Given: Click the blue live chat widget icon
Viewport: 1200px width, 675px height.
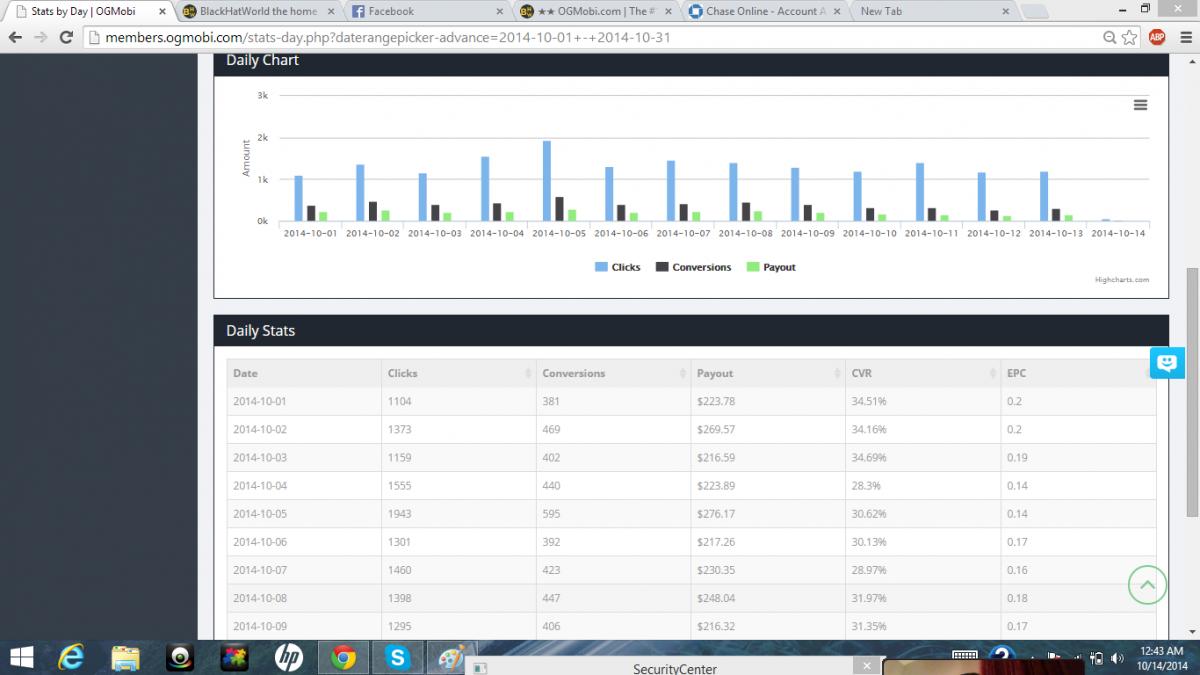Looking at the screenshot, I should (1167, 362).
